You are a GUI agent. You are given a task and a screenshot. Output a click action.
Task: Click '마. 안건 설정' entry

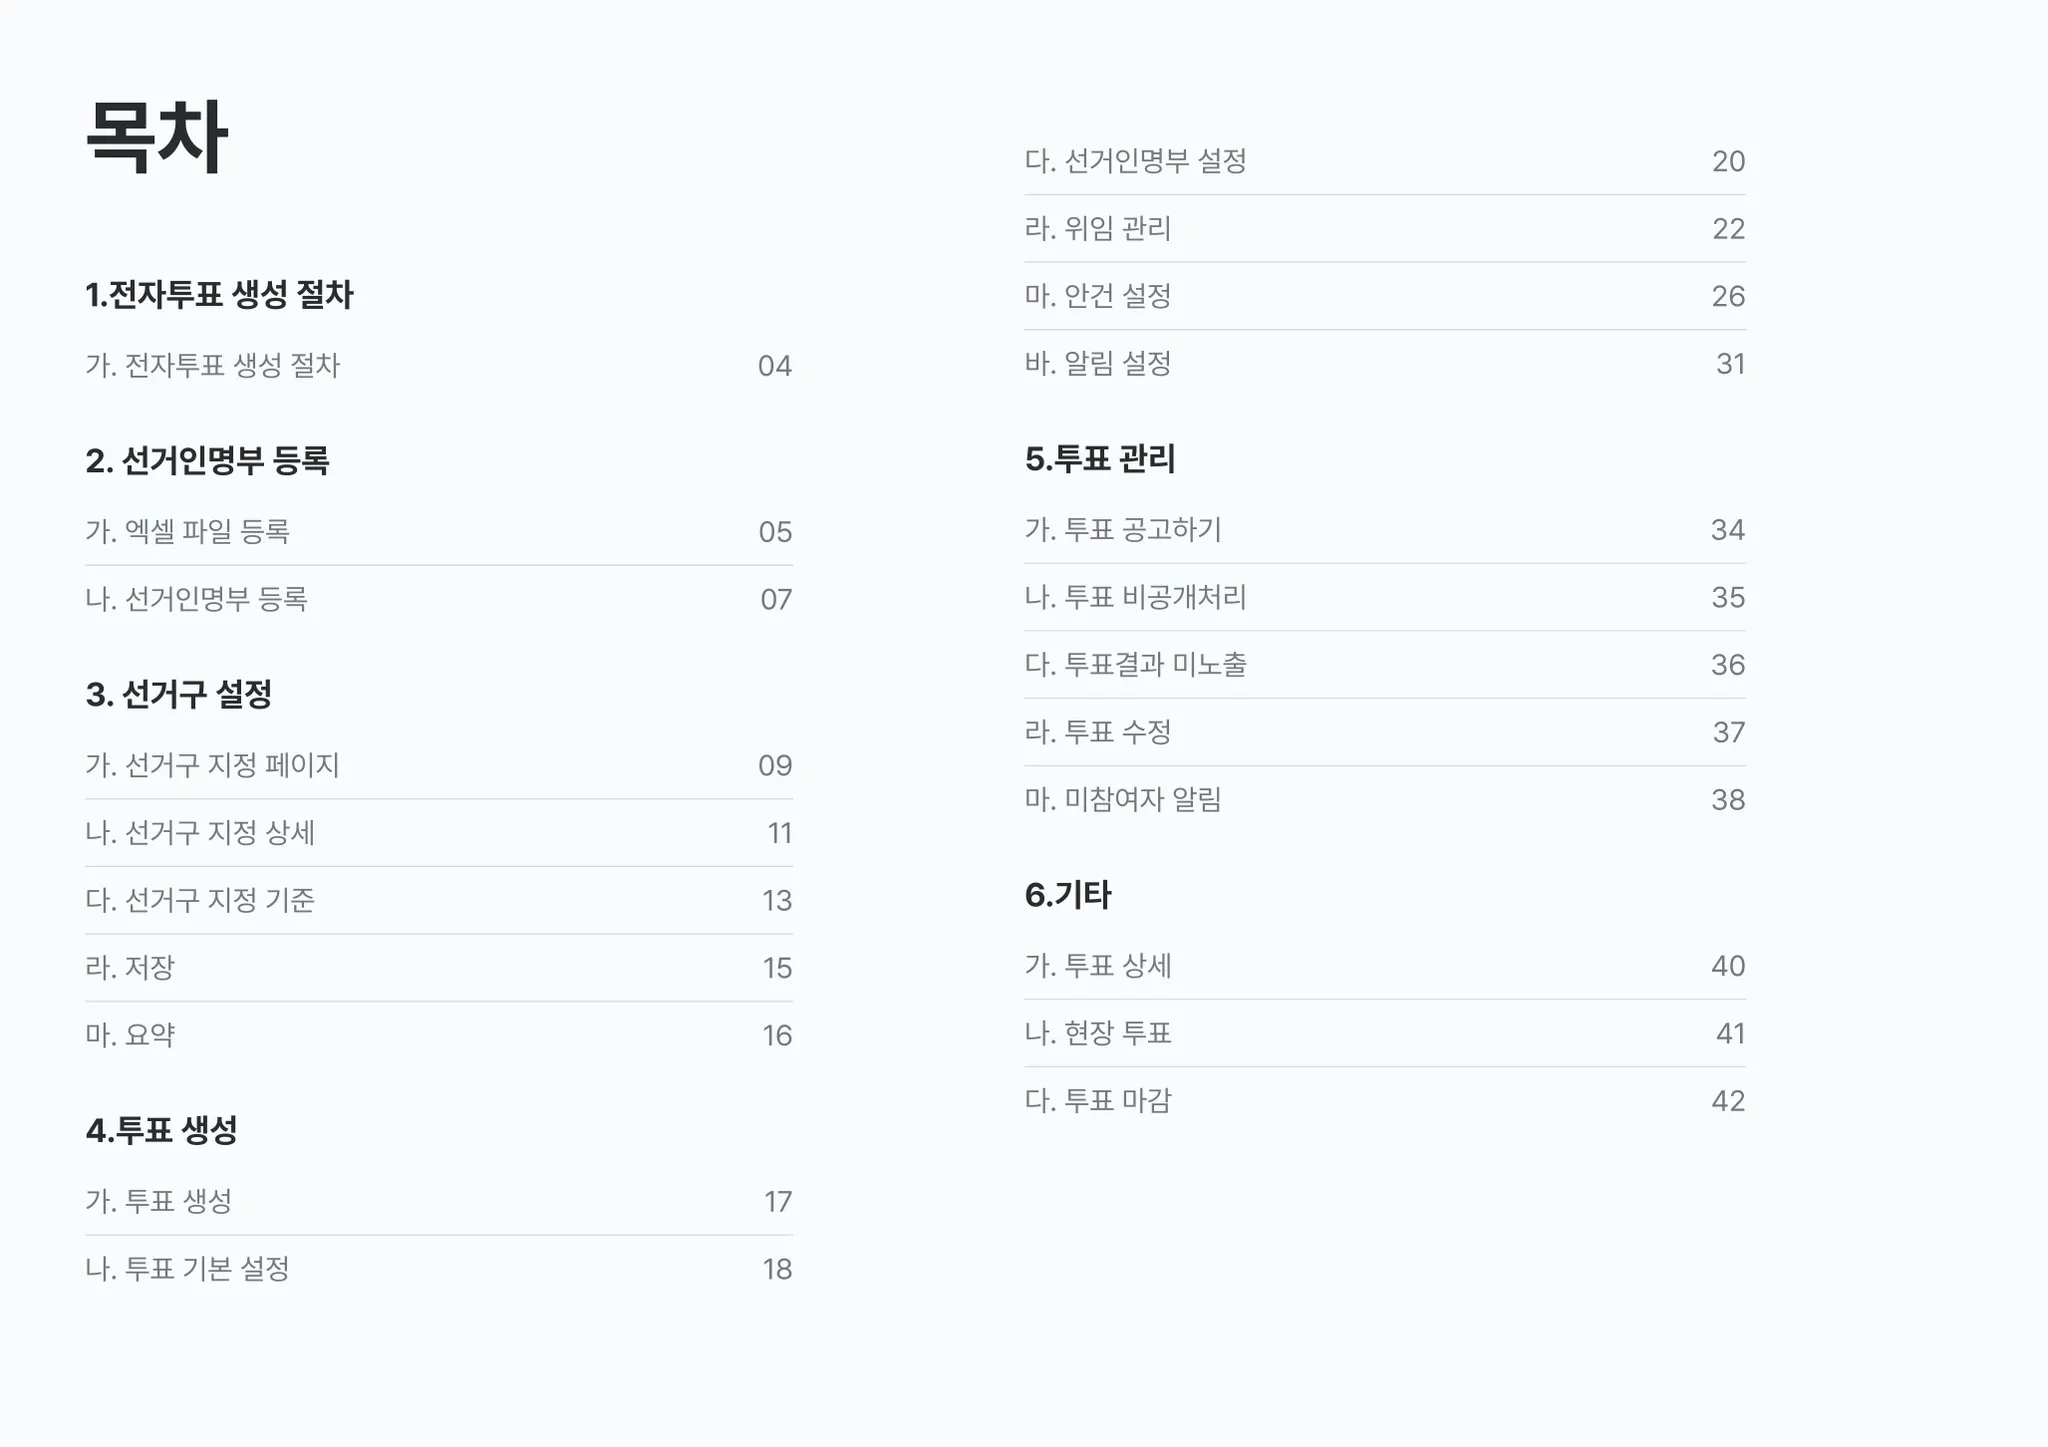[1098, 297]
